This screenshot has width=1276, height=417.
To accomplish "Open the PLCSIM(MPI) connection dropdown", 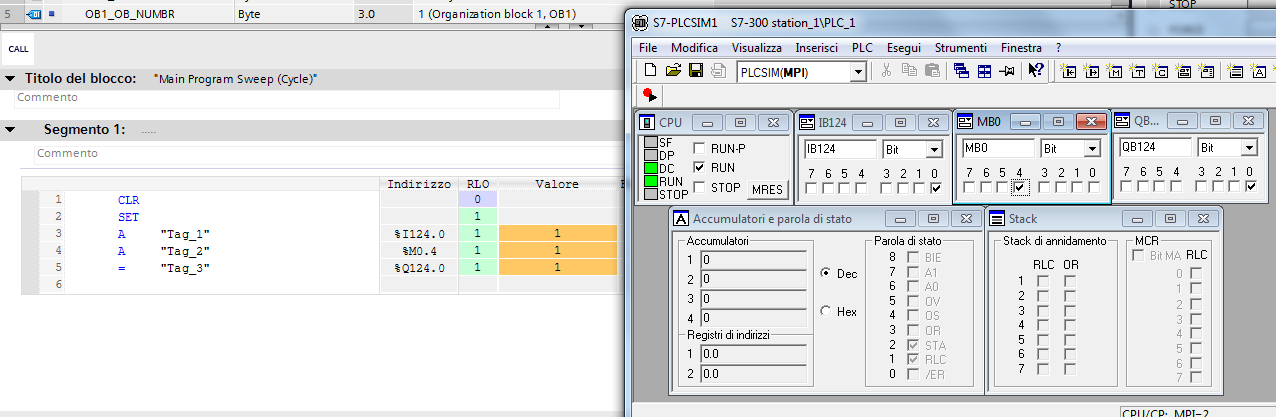I will 857,72.
